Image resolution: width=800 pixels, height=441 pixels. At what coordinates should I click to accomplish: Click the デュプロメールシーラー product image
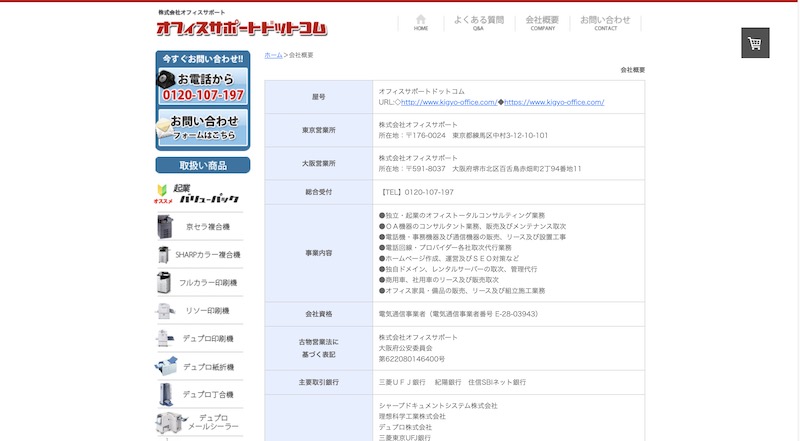171,423
